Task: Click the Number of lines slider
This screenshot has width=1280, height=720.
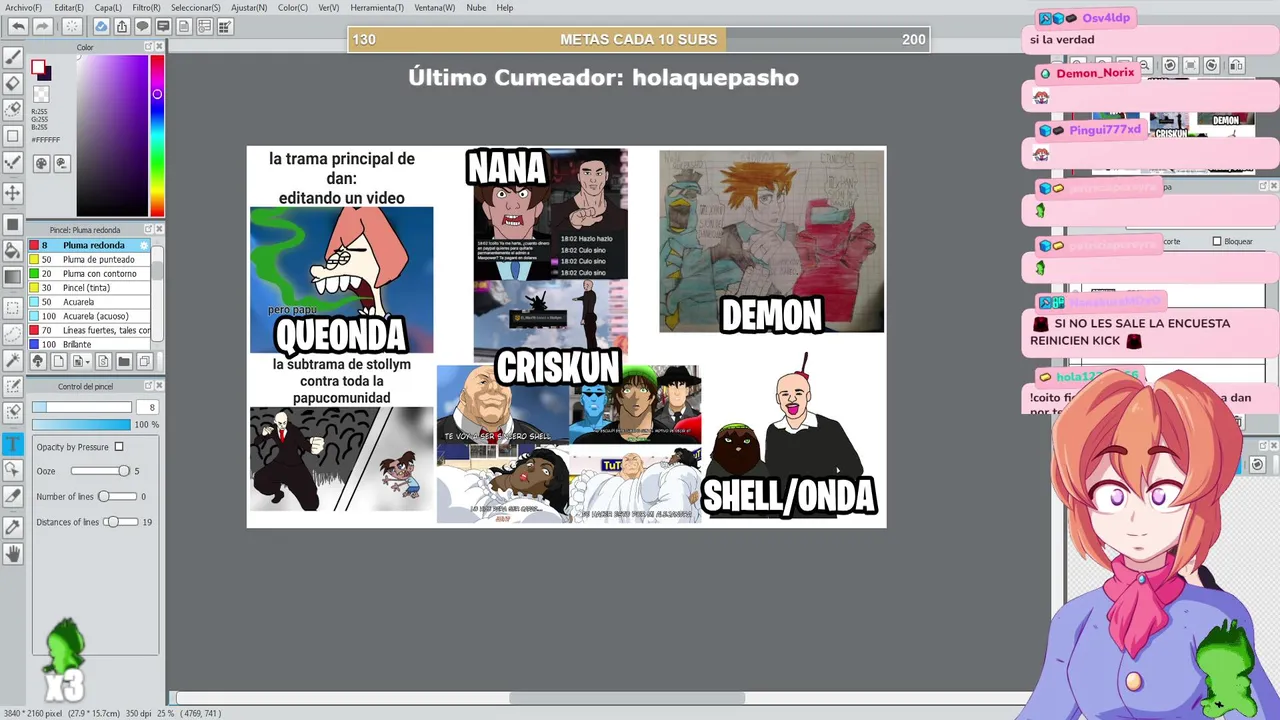Action: [117, 496]
